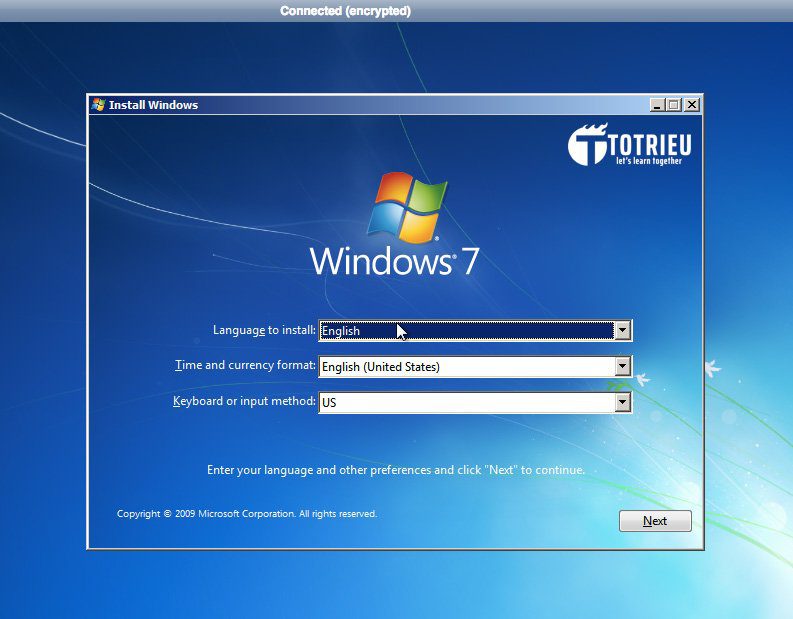Click the Windows 7 wordmark text

point(394,262)
